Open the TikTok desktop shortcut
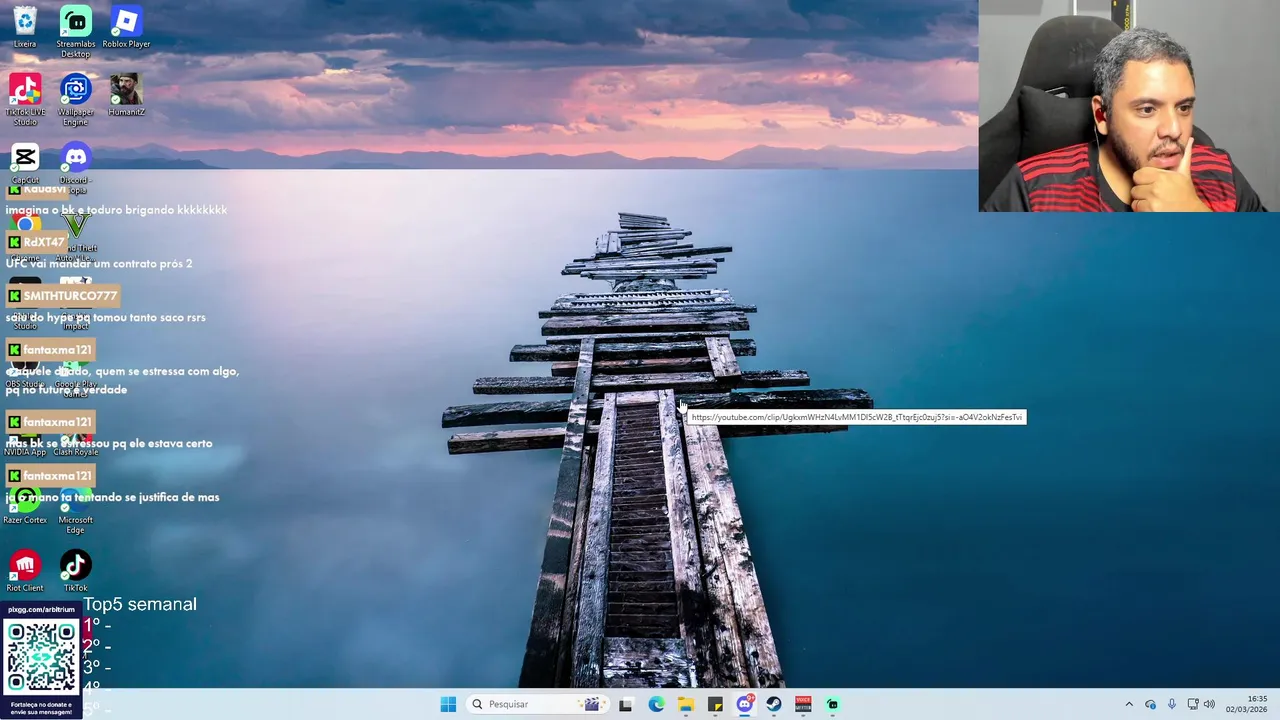This screenshot has width=1280, height=720. tap(75, 571)
